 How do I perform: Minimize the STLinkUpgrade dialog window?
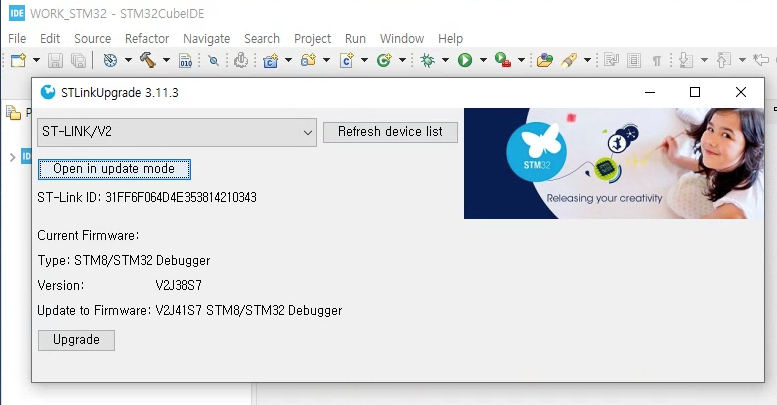[x=650, y=92]
